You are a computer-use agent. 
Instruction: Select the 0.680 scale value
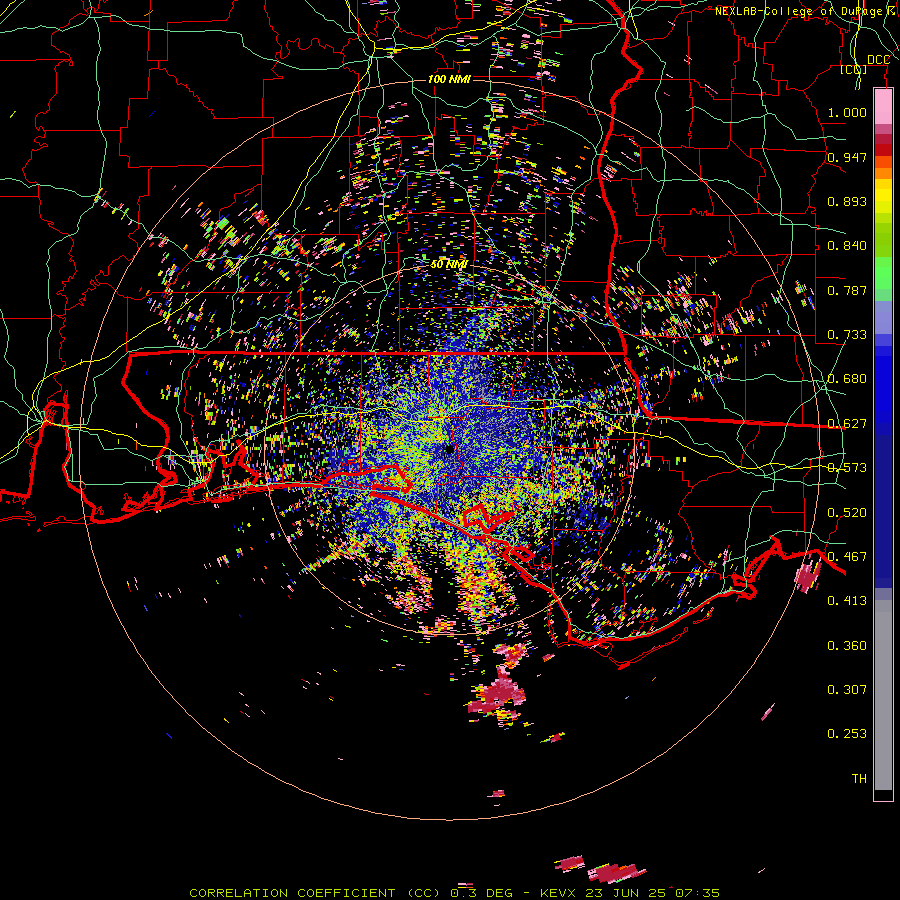[x=847, y=379]
